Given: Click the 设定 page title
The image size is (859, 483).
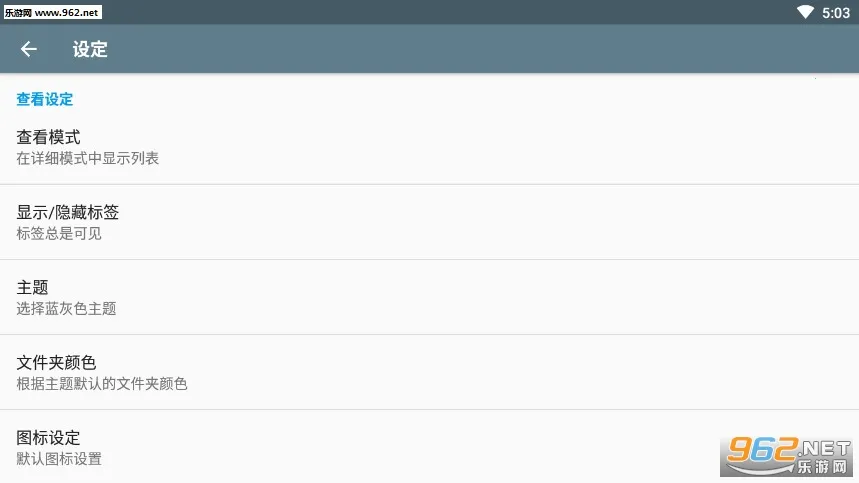Looking at the screenshot, I should [x=90, y=49].
